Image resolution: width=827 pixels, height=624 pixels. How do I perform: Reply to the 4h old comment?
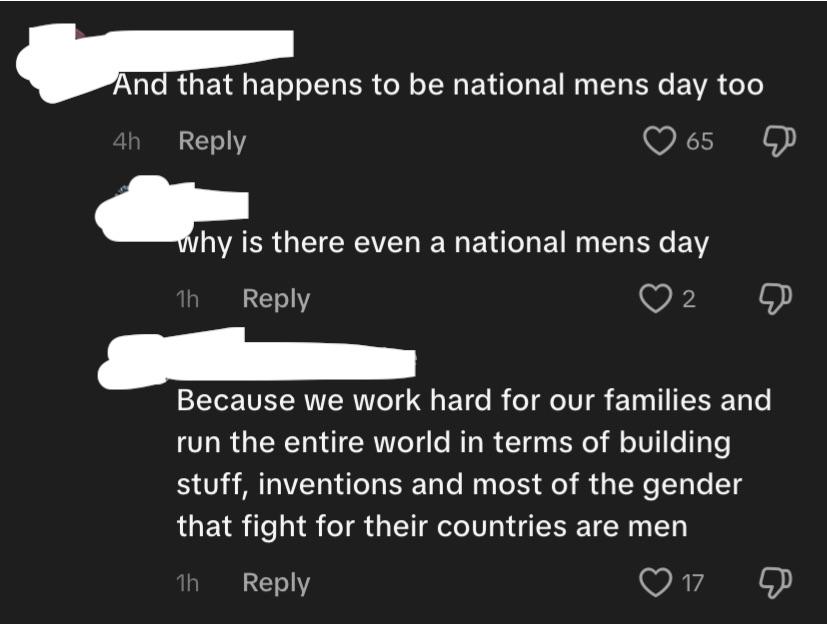pyautogui.click(x=212, y=141)
